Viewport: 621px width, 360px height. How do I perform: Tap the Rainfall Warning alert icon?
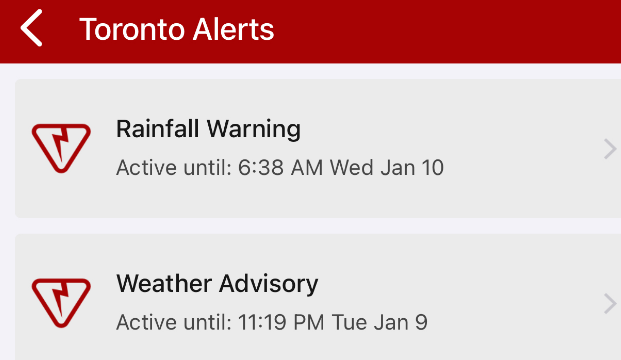[61, 148]
